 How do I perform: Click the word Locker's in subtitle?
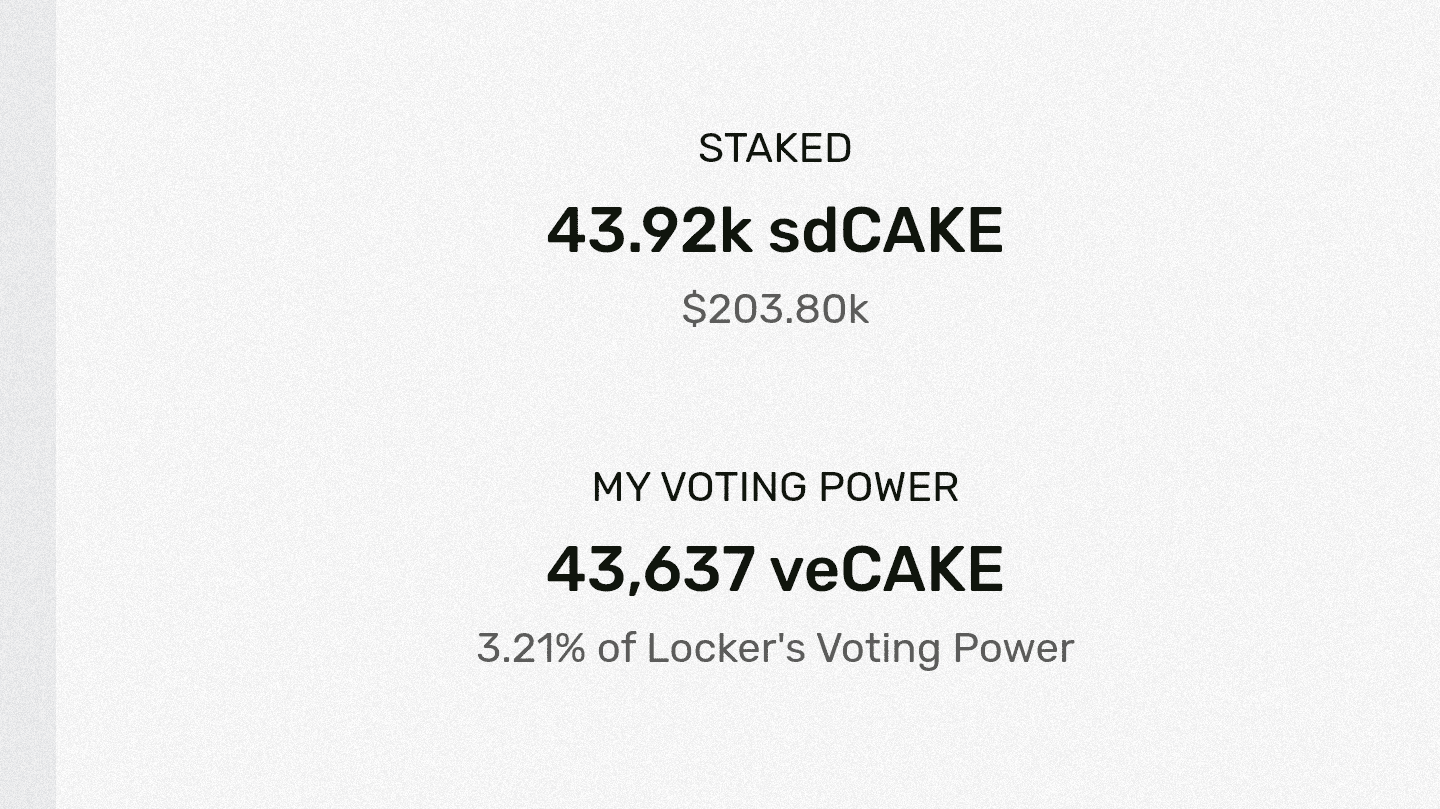click(x=726, y=648)
